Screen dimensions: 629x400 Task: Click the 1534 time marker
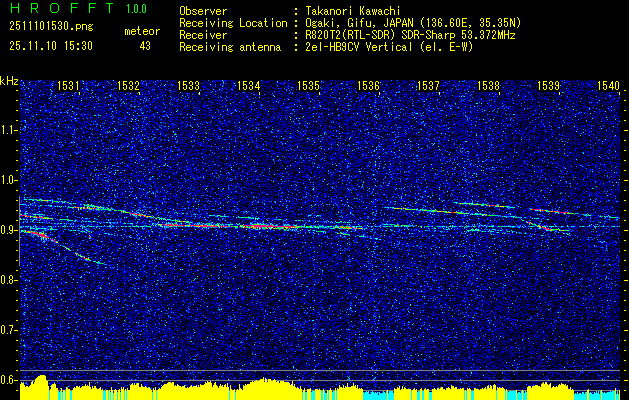click(248, 85)
